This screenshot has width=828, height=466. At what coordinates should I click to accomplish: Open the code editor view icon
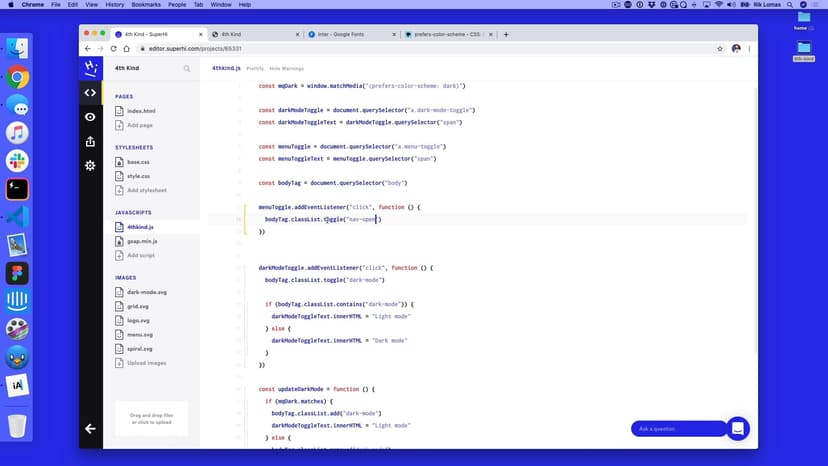tap(90, 93)
